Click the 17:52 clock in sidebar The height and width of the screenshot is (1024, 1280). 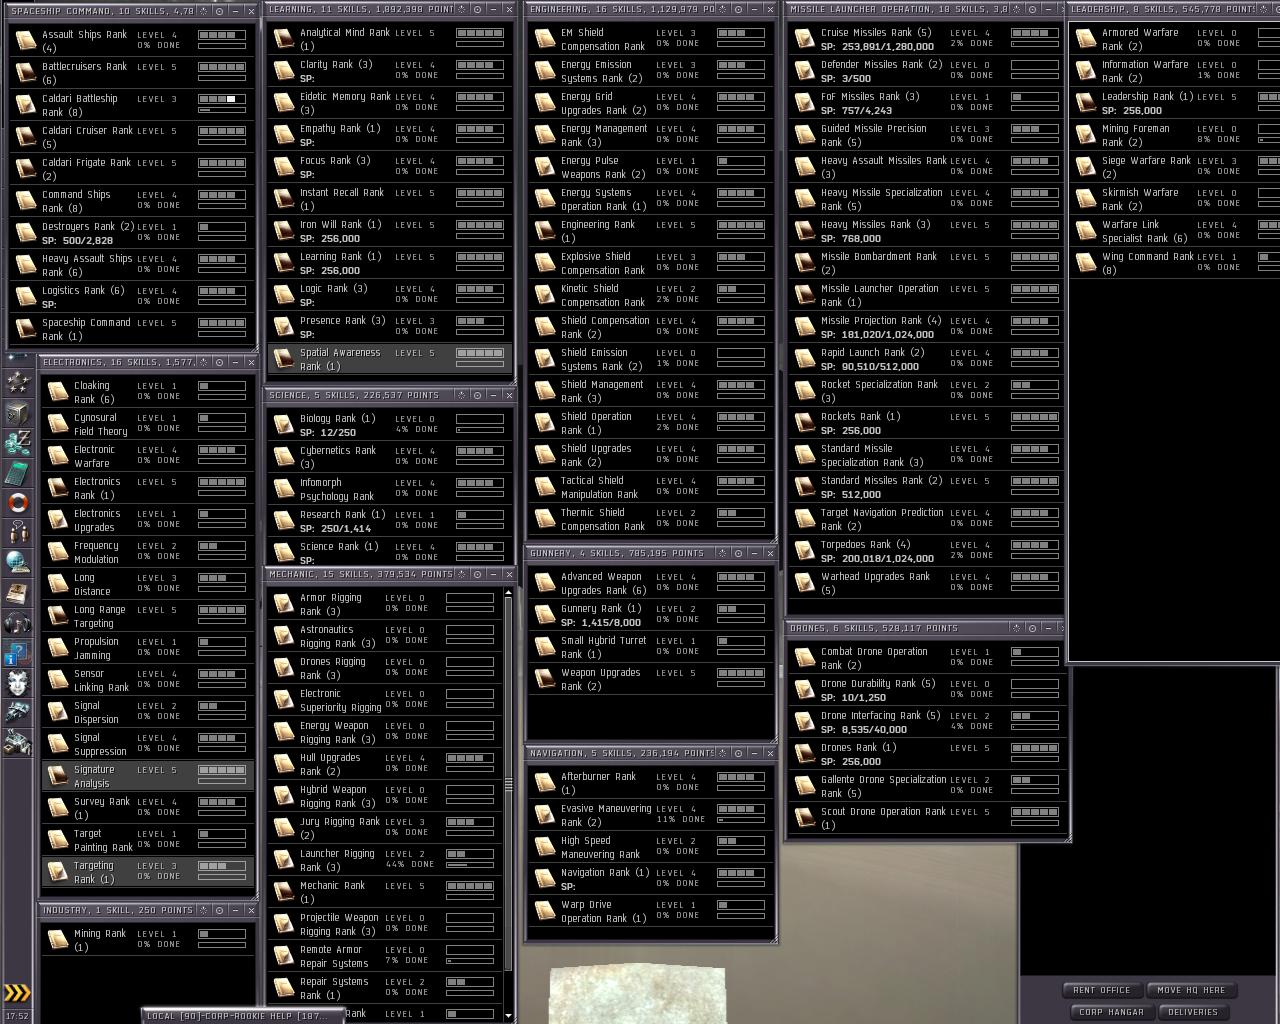(x=17, y=1016)
